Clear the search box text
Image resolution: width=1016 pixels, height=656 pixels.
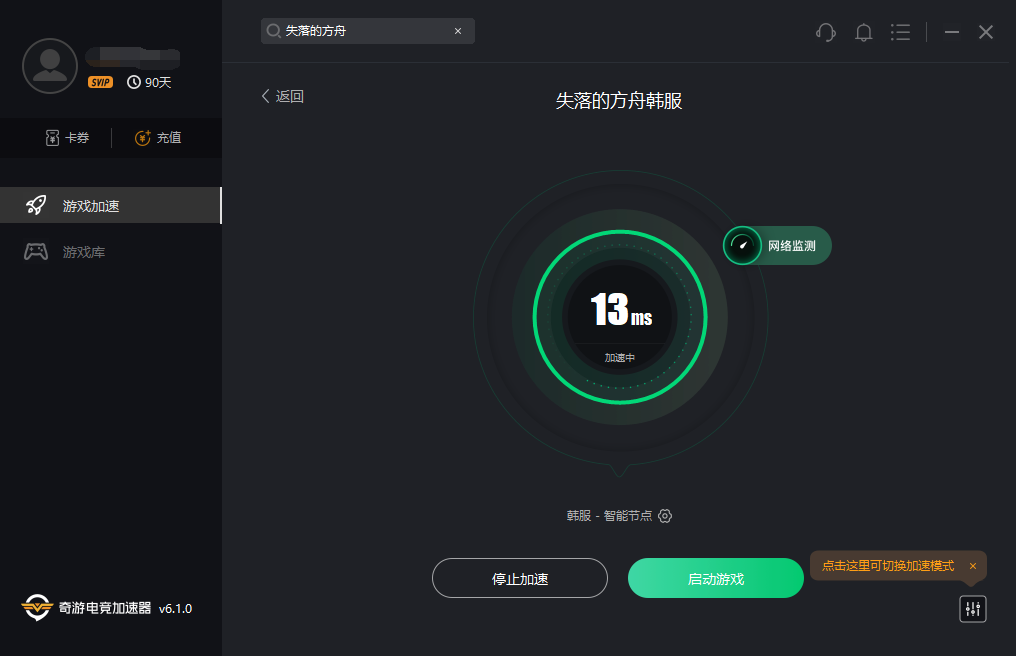(x=458, y=31)
